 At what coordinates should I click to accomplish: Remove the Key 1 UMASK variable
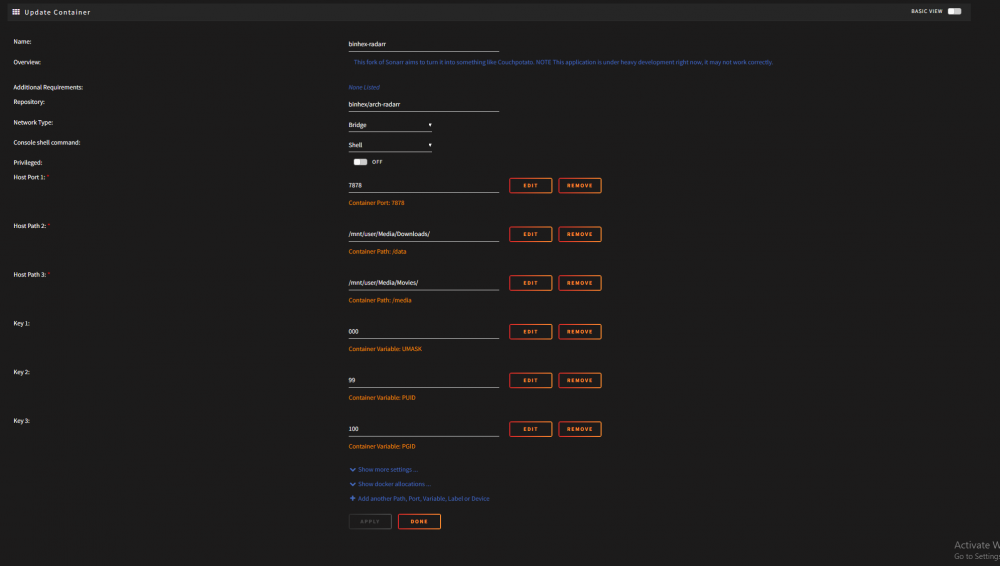click(x=580, y=332)
